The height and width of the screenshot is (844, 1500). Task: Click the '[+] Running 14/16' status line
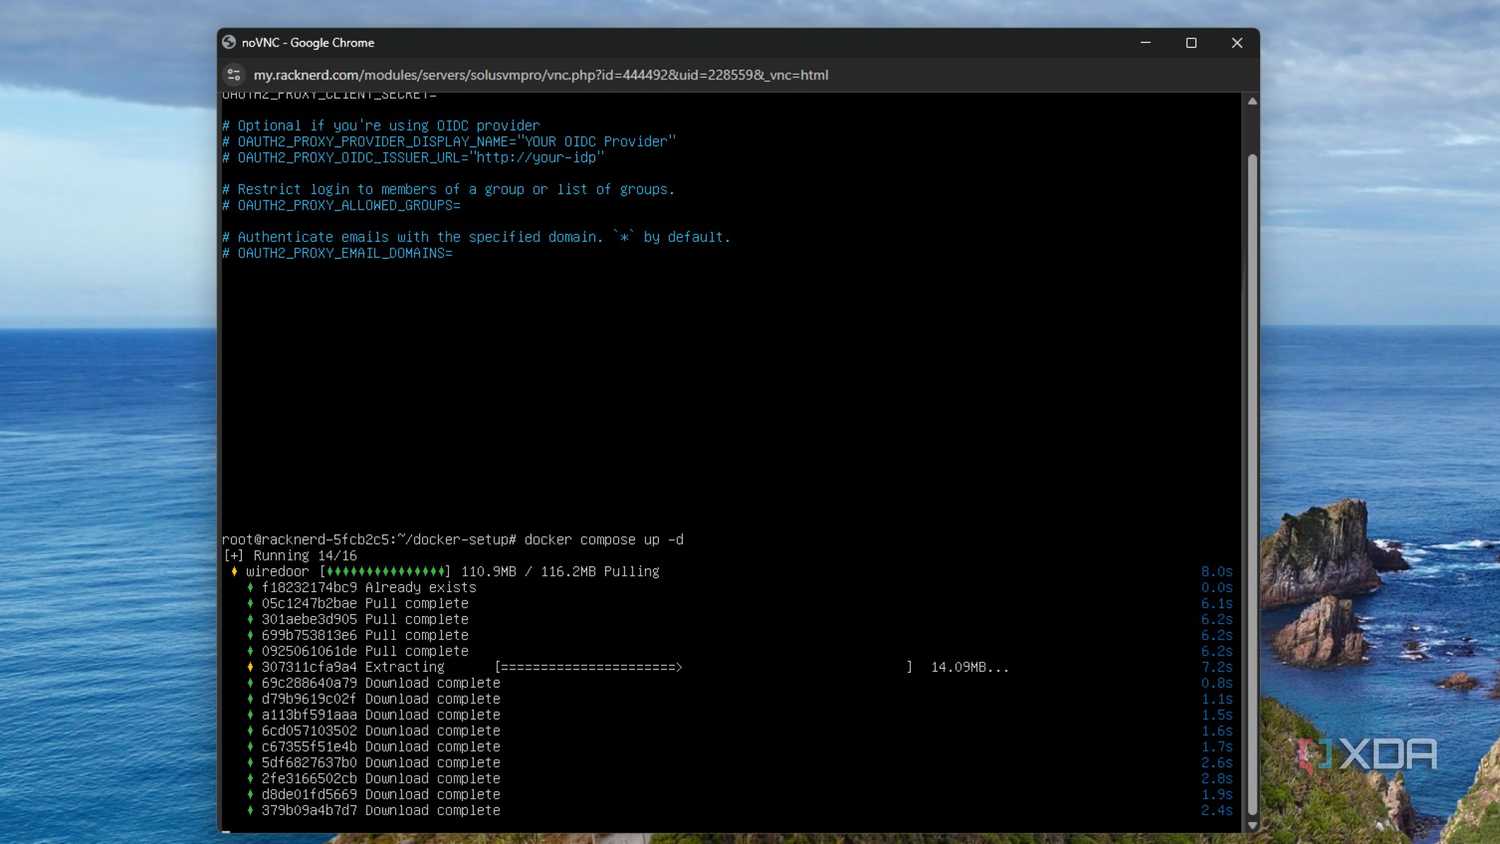[290, 556]
